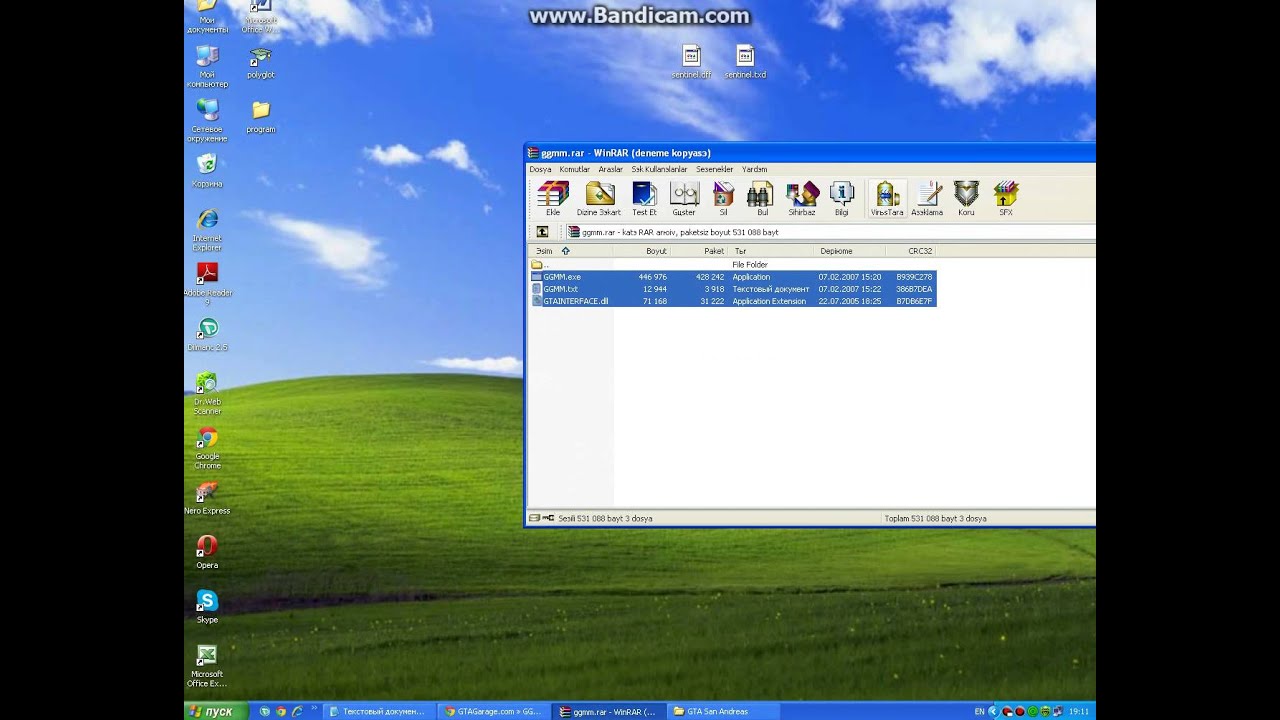The image size is (1280, 720).
Task: Click the Ekle (add) toolbar icon
Action: tap(553, 198)
